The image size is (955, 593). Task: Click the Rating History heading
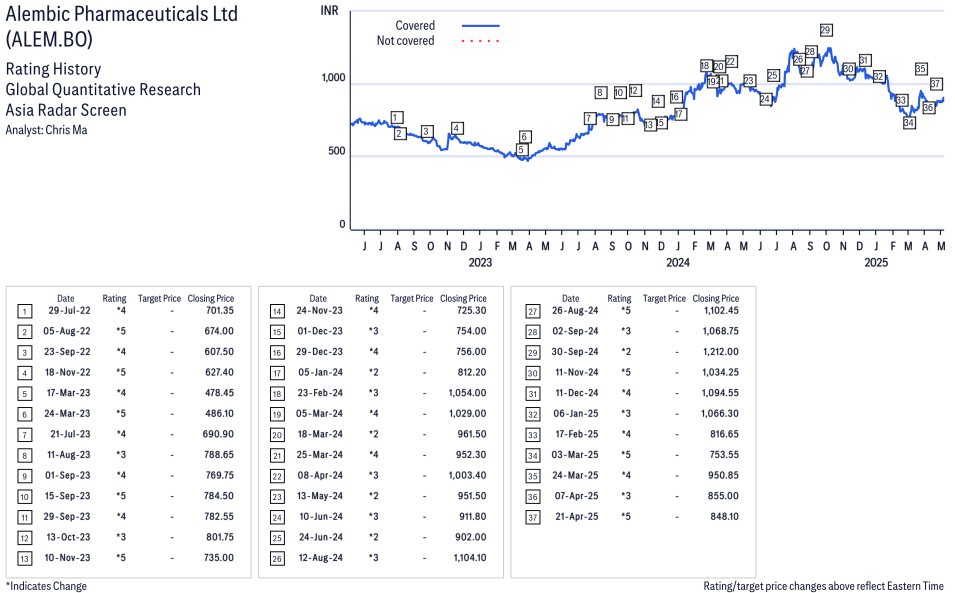(53, 69)
